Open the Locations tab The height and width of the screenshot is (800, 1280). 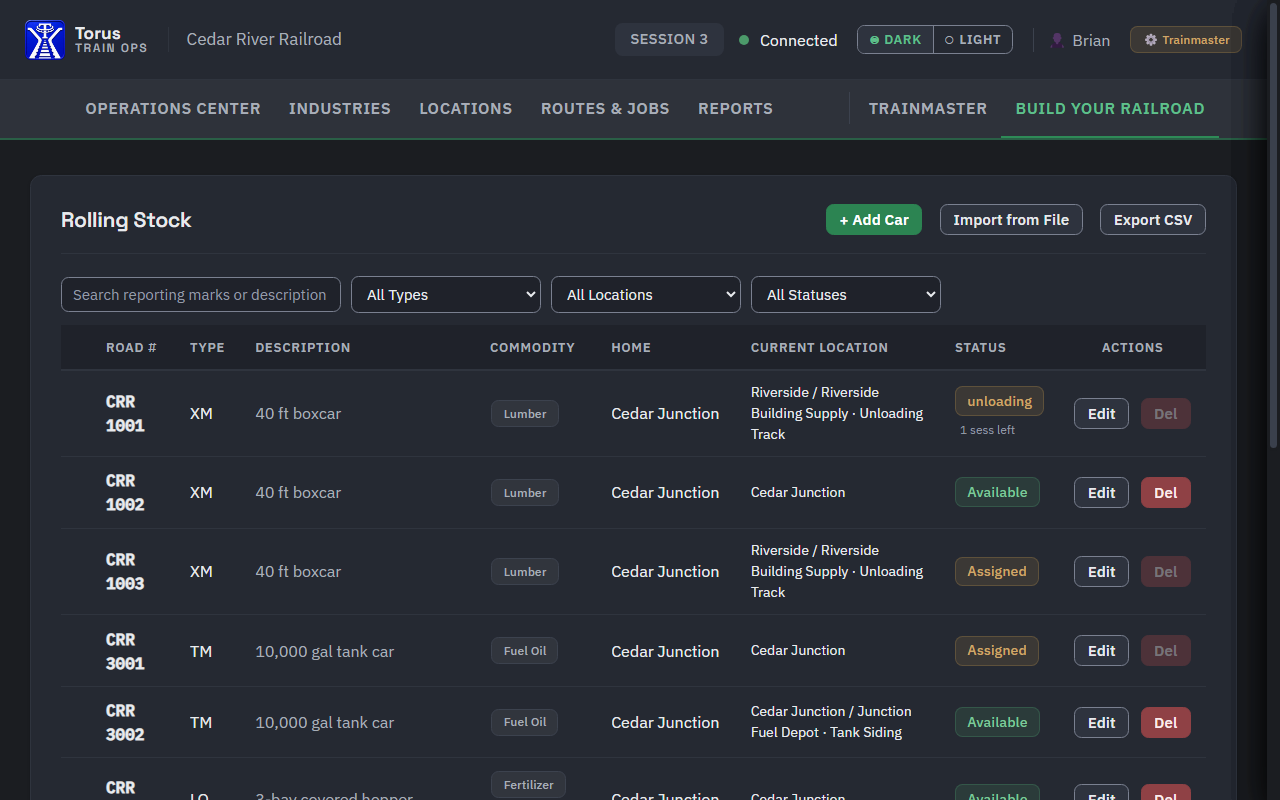coord(466,109)
